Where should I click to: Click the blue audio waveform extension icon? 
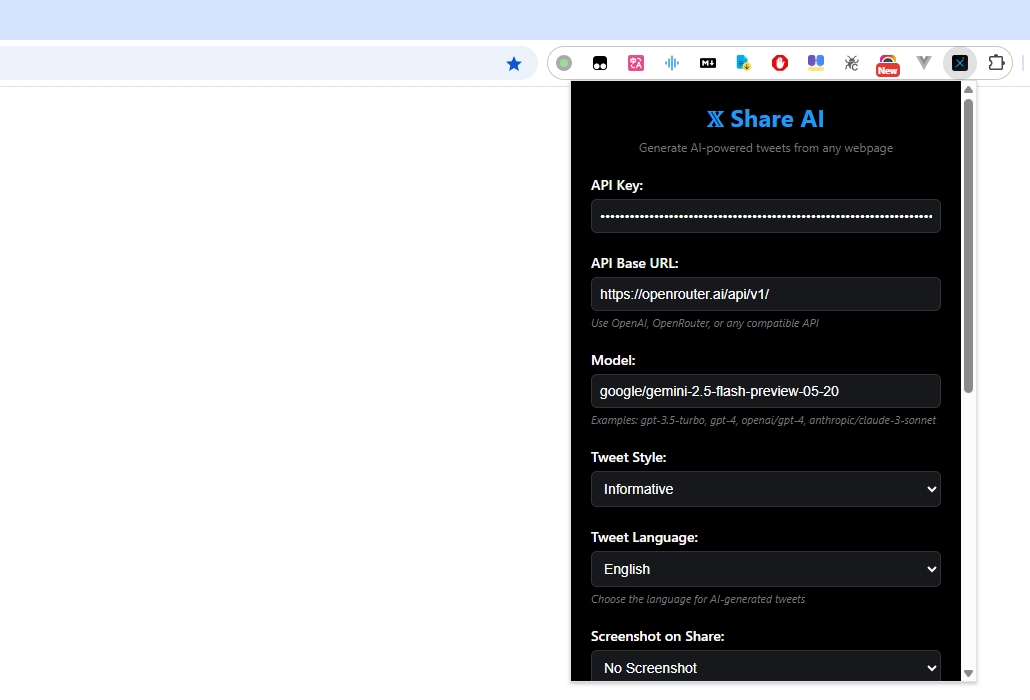click(x=671, y=62)
